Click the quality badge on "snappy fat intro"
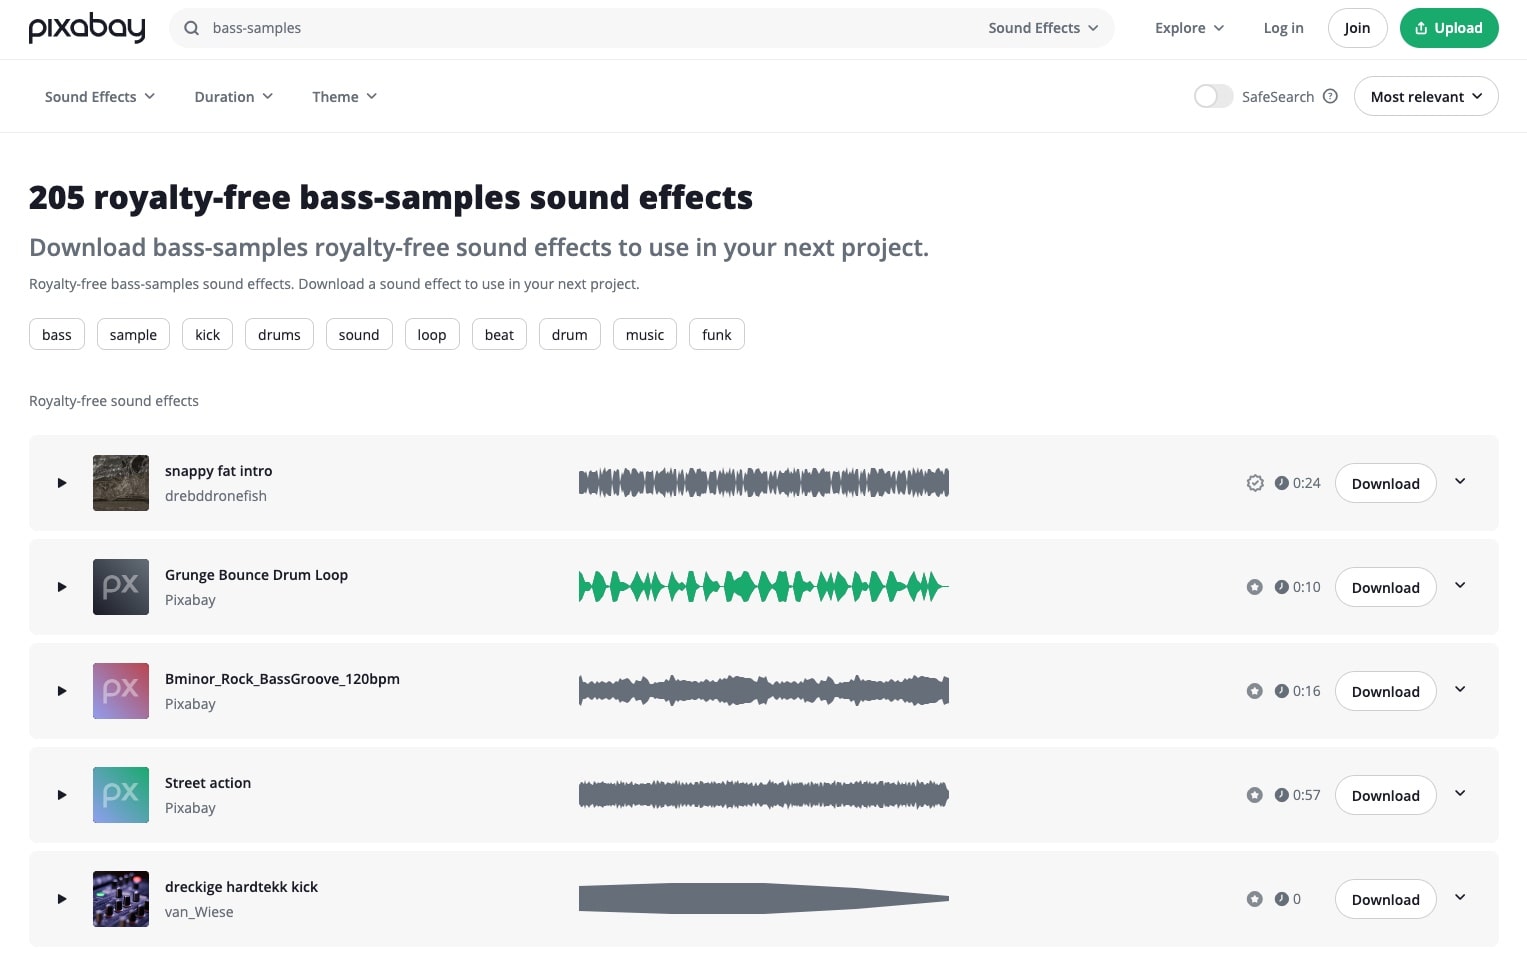Viewport: 1527px width, 970px height. pyautogui.click(x=1255, y=483)
